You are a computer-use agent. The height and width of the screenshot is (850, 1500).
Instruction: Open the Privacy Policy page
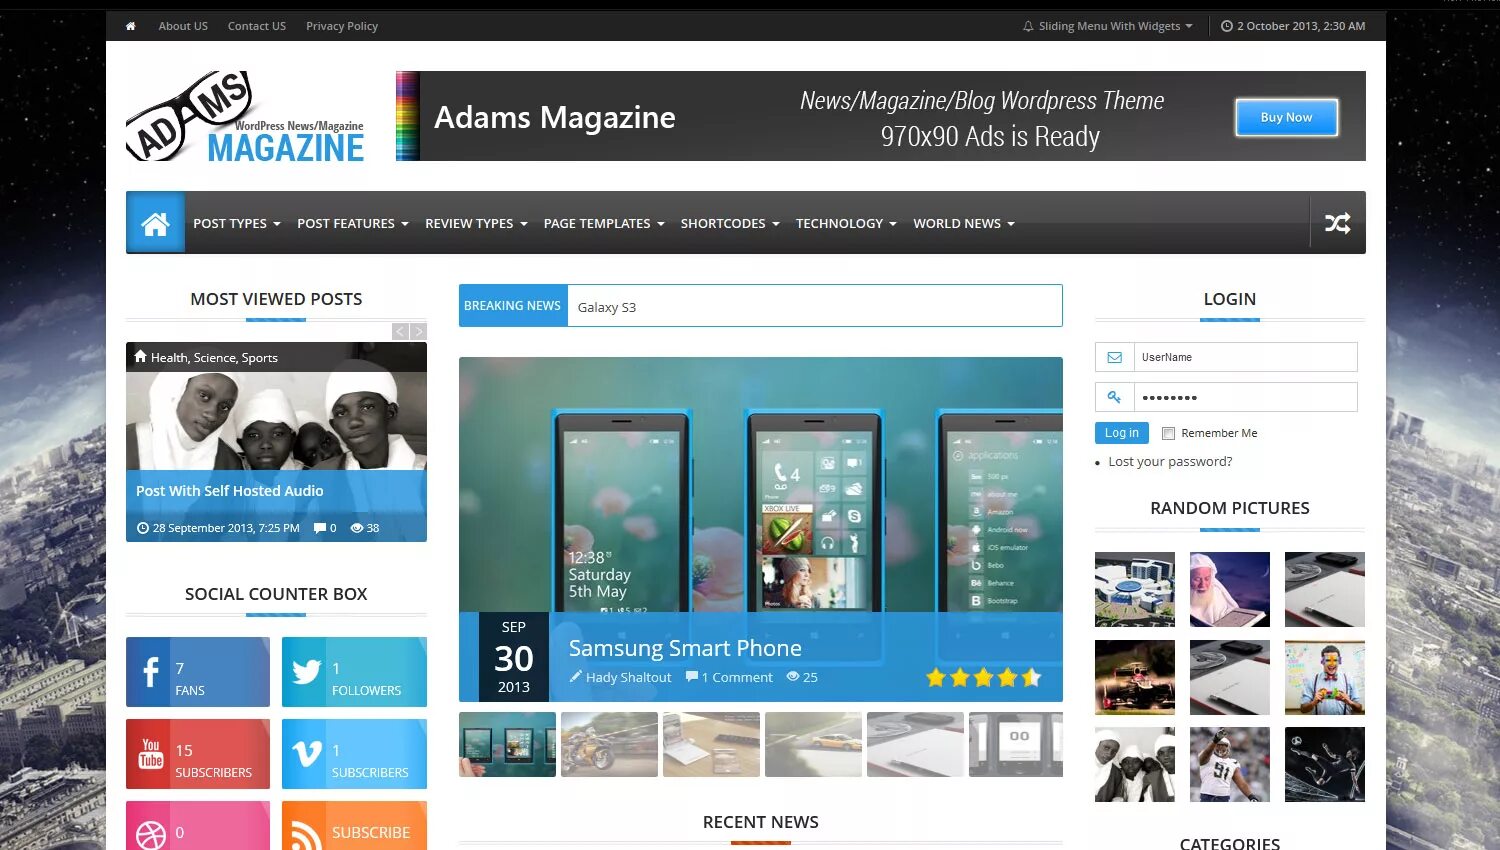342,26
